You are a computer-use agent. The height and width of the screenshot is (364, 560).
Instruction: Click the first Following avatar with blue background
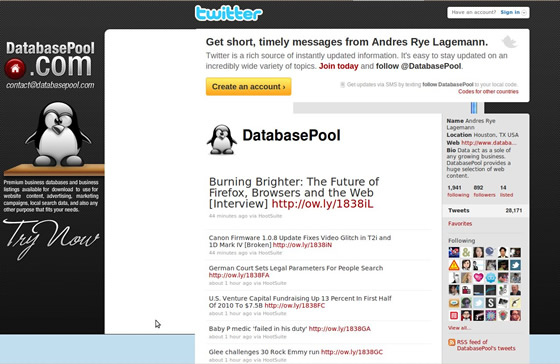pyautogui.click(x=454, y=253)
